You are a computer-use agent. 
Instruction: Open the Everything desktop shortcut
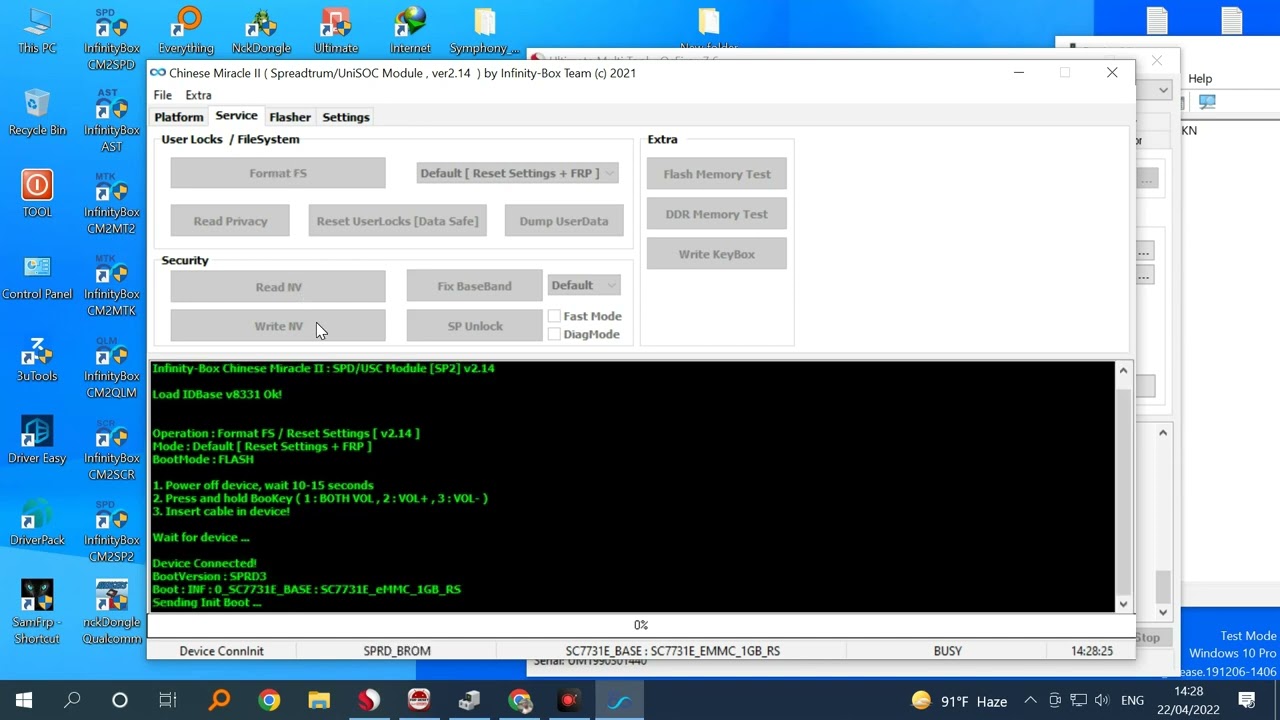point(186,30)
